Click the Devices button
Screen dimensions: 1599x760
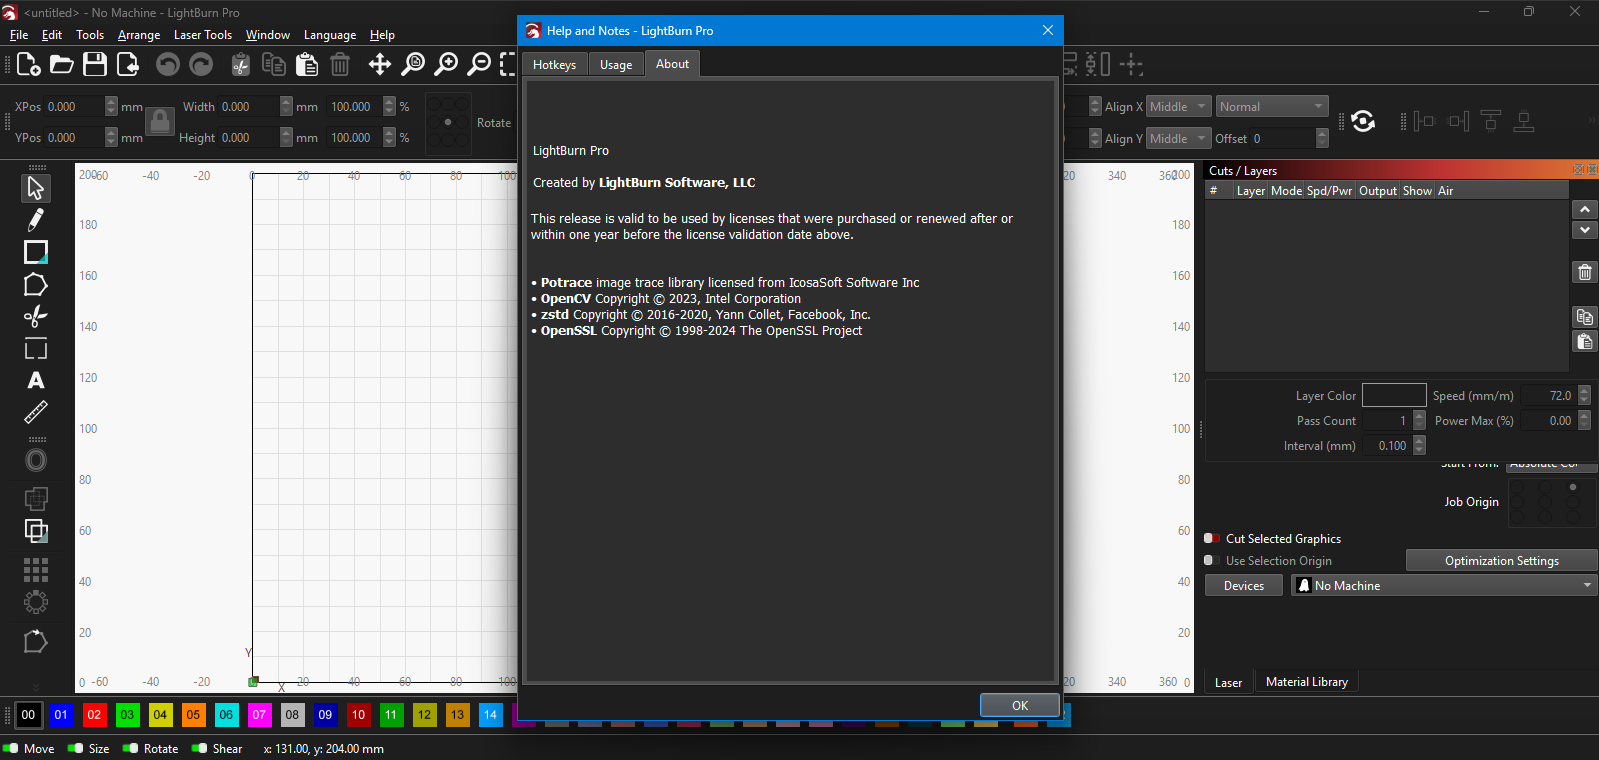tap(1244, 585)
